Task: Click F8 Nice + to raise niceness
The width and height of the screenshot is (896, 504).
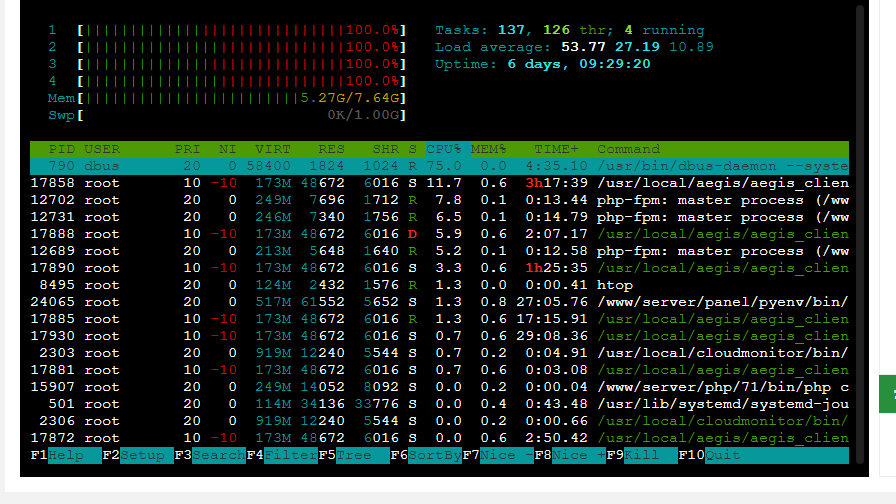Action: 570,455
